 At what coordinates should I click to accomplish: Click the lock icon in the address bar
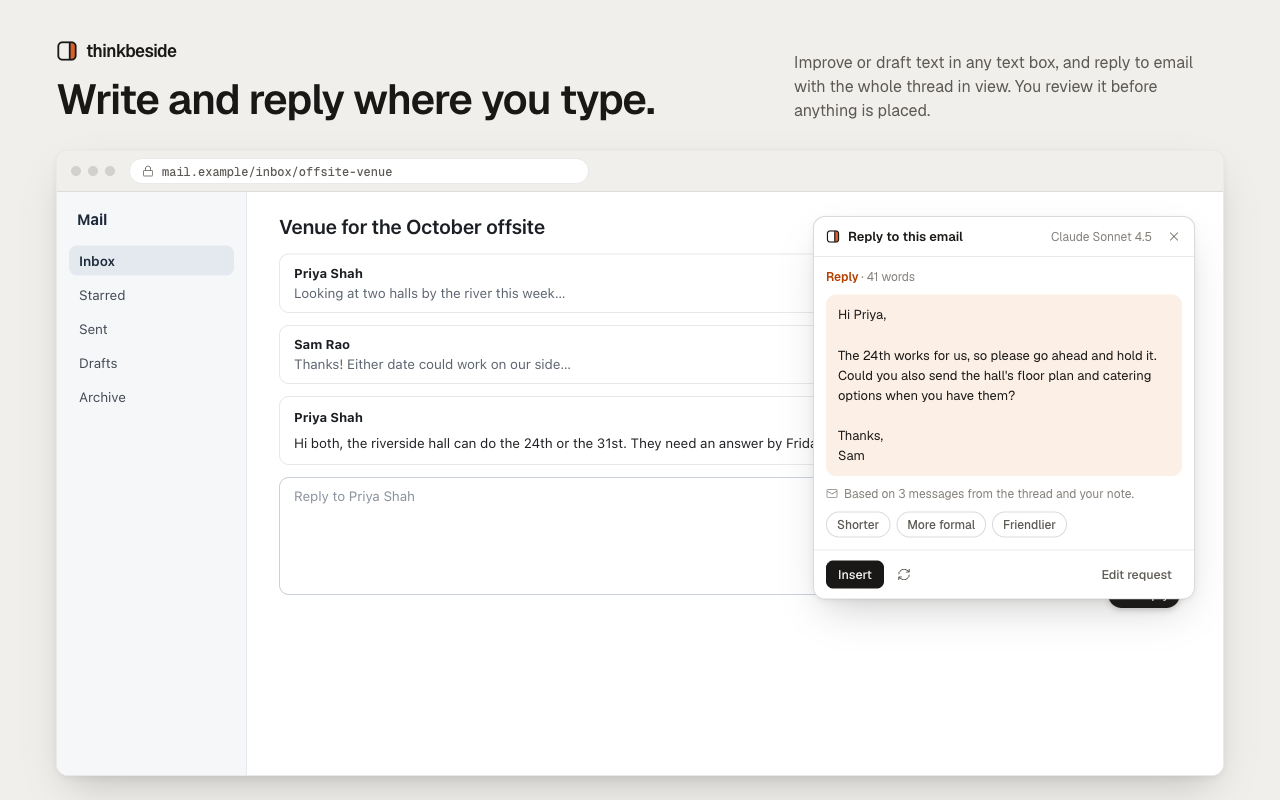coord(148,172)
